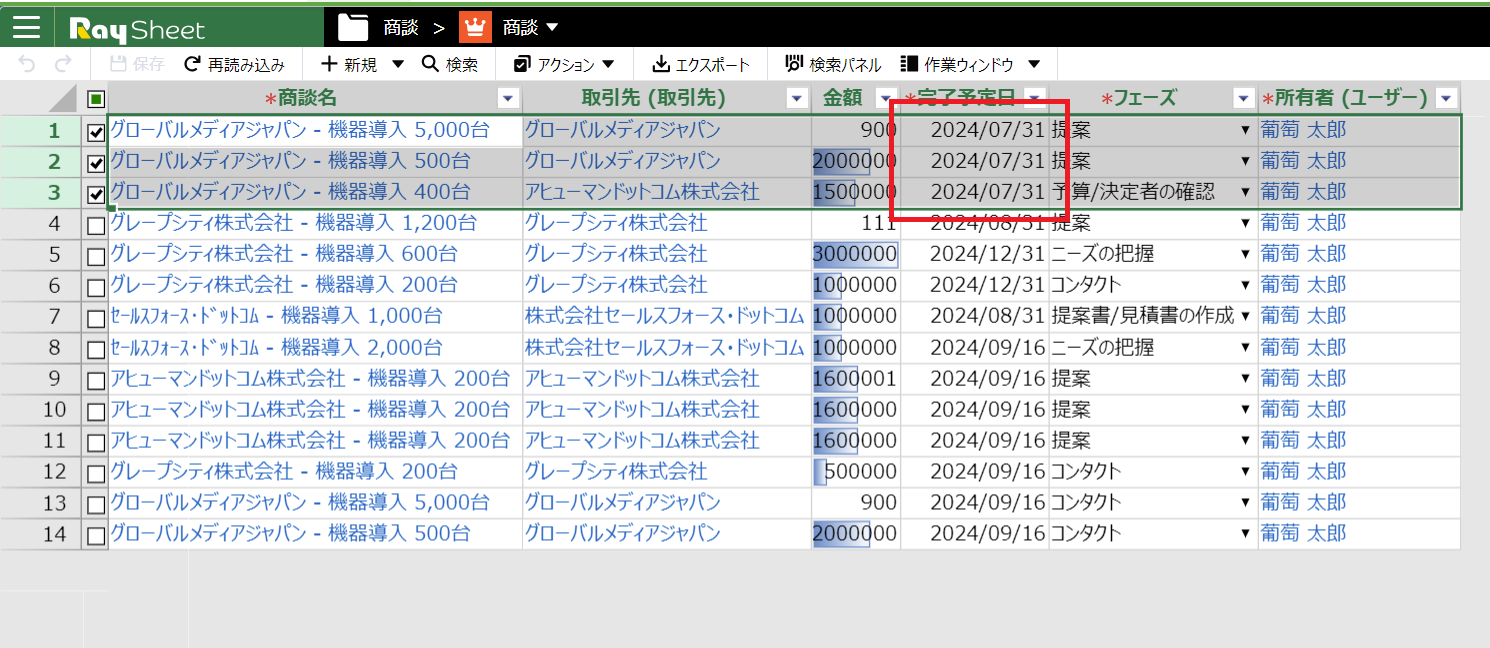Click the 3000000 amount data bar cell

(x=855, y=255)
